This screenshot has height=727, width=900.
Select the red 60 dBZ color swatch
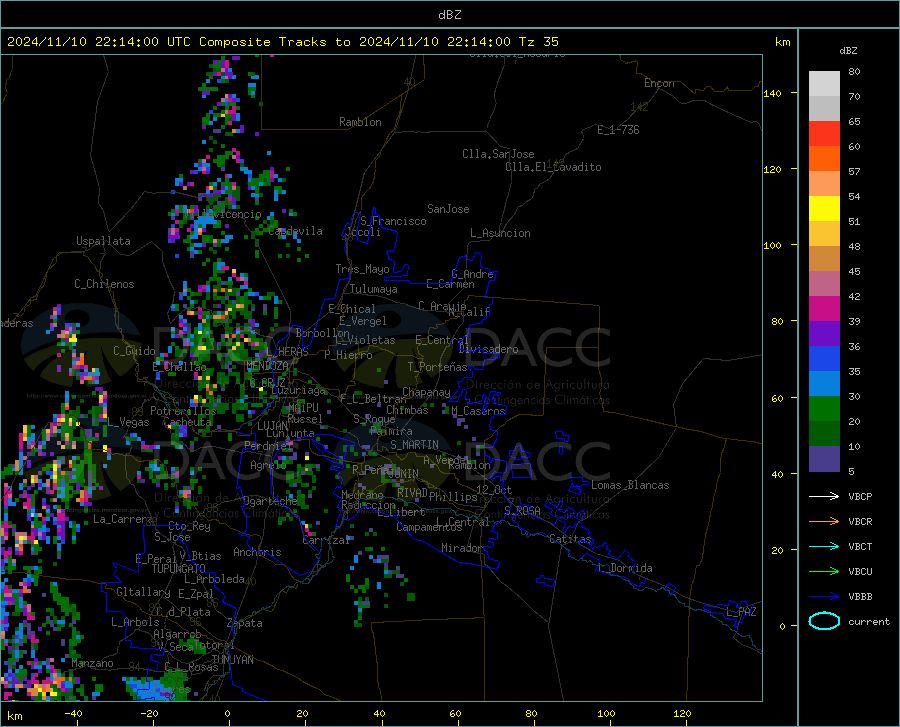tap(824, 134)
